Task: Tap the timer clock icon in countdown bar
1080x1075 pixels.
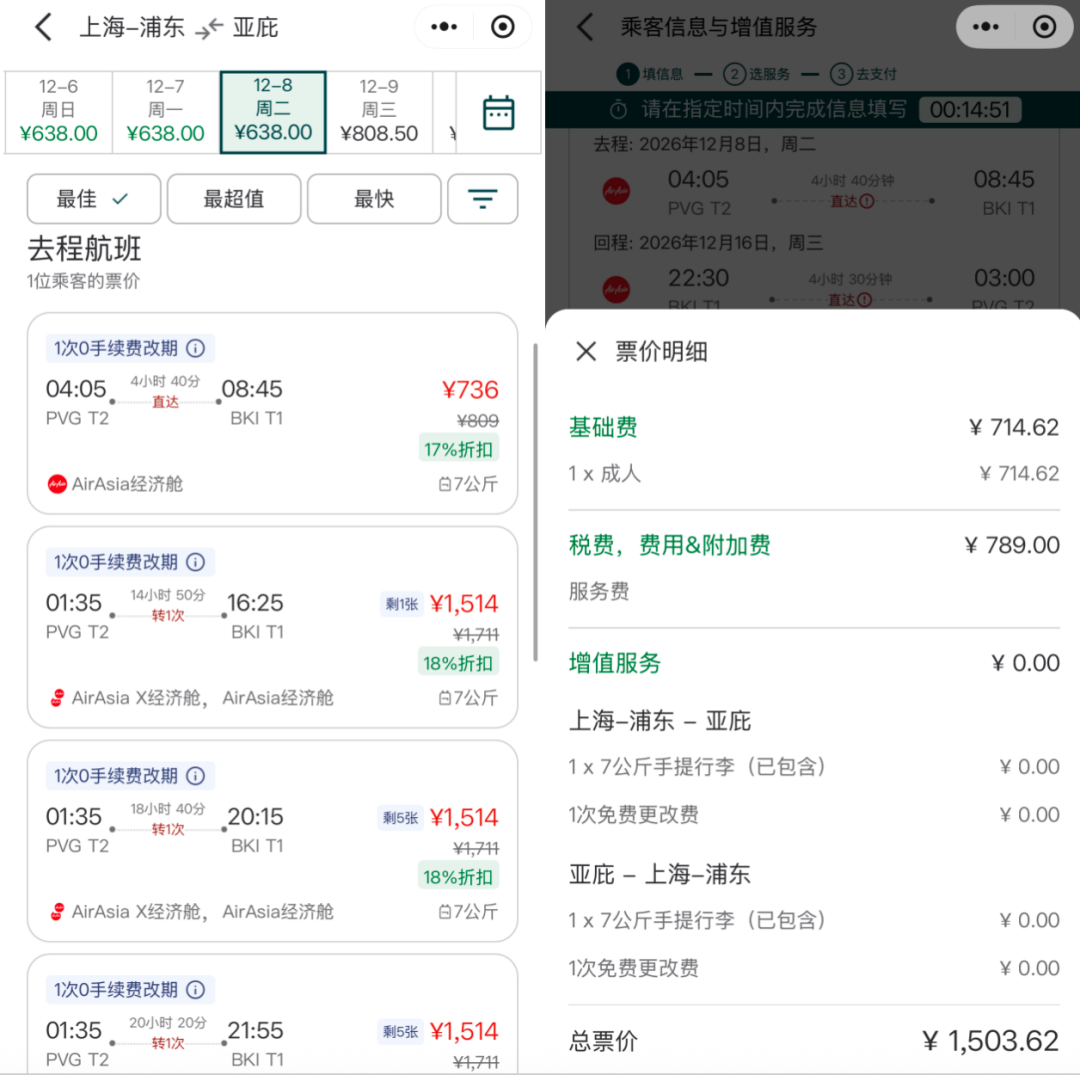Action: point(619,109)
